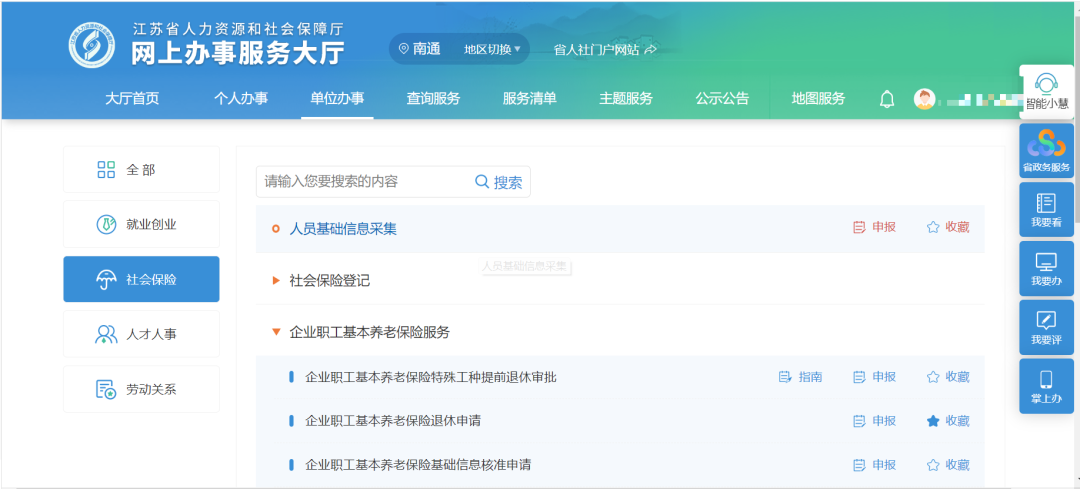1080x489 pixels.
Task: Click 申报 for 特殊工种提前退休审批
Action: coord(874,377)
